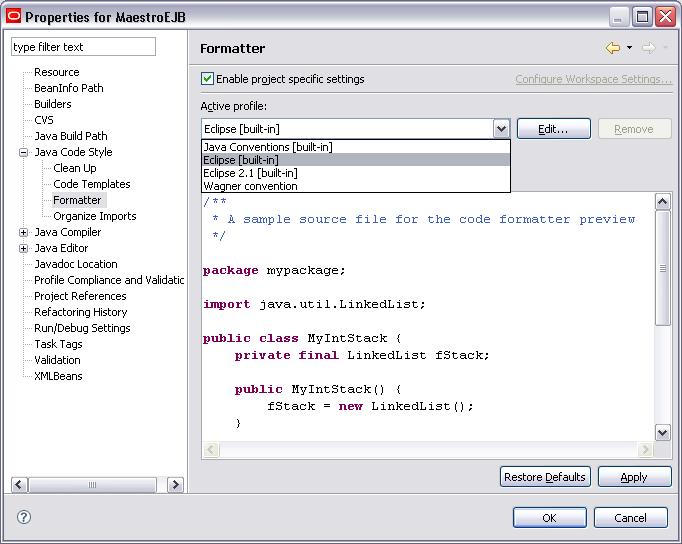Click the forward navigation arrow icon

648,48
